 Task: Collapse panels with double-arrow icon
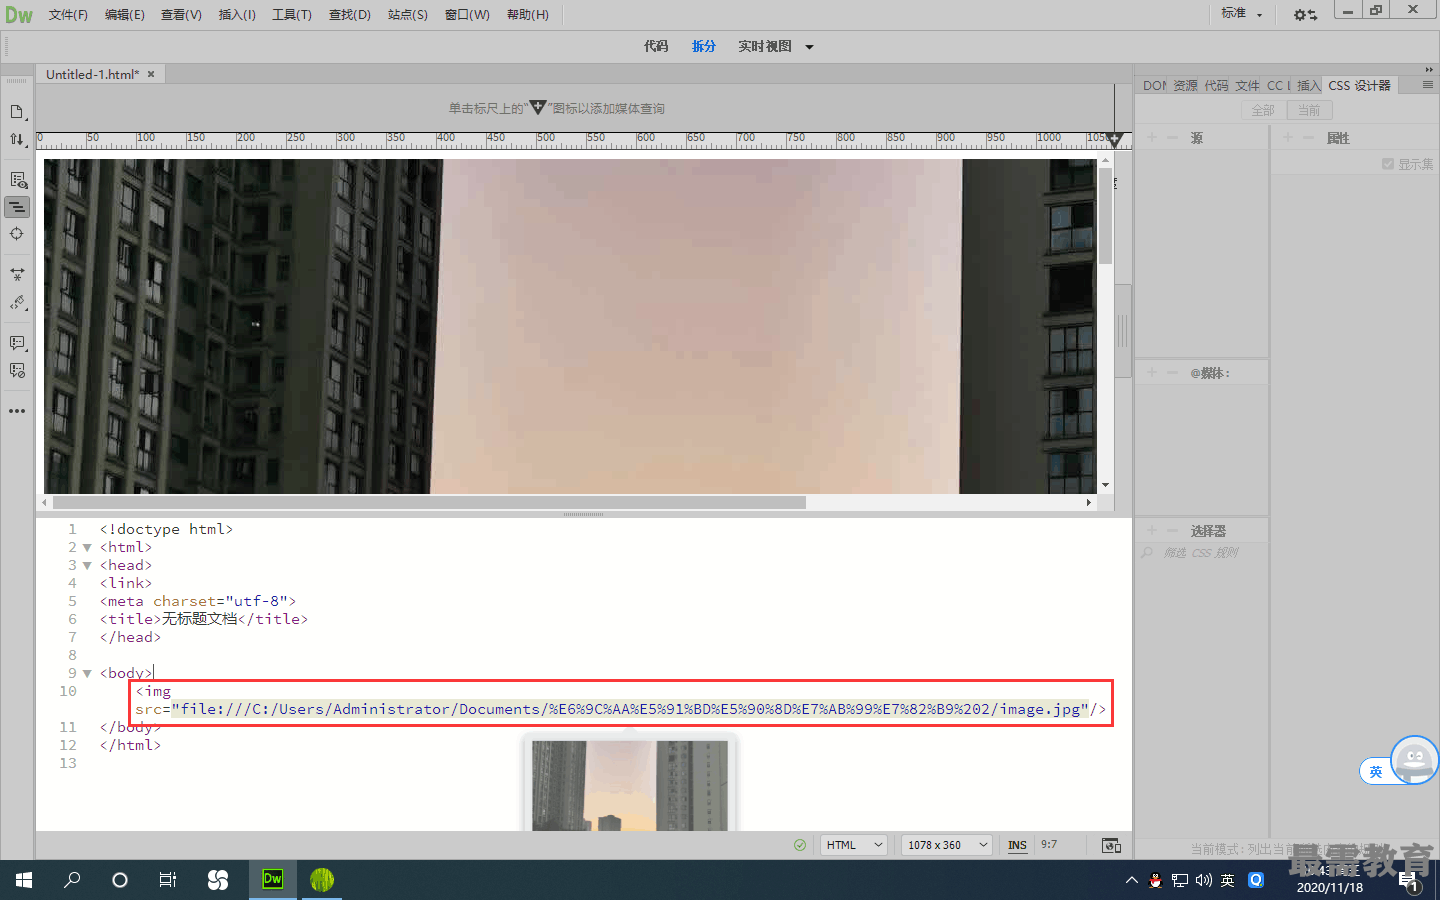(x=1429, y=70)
